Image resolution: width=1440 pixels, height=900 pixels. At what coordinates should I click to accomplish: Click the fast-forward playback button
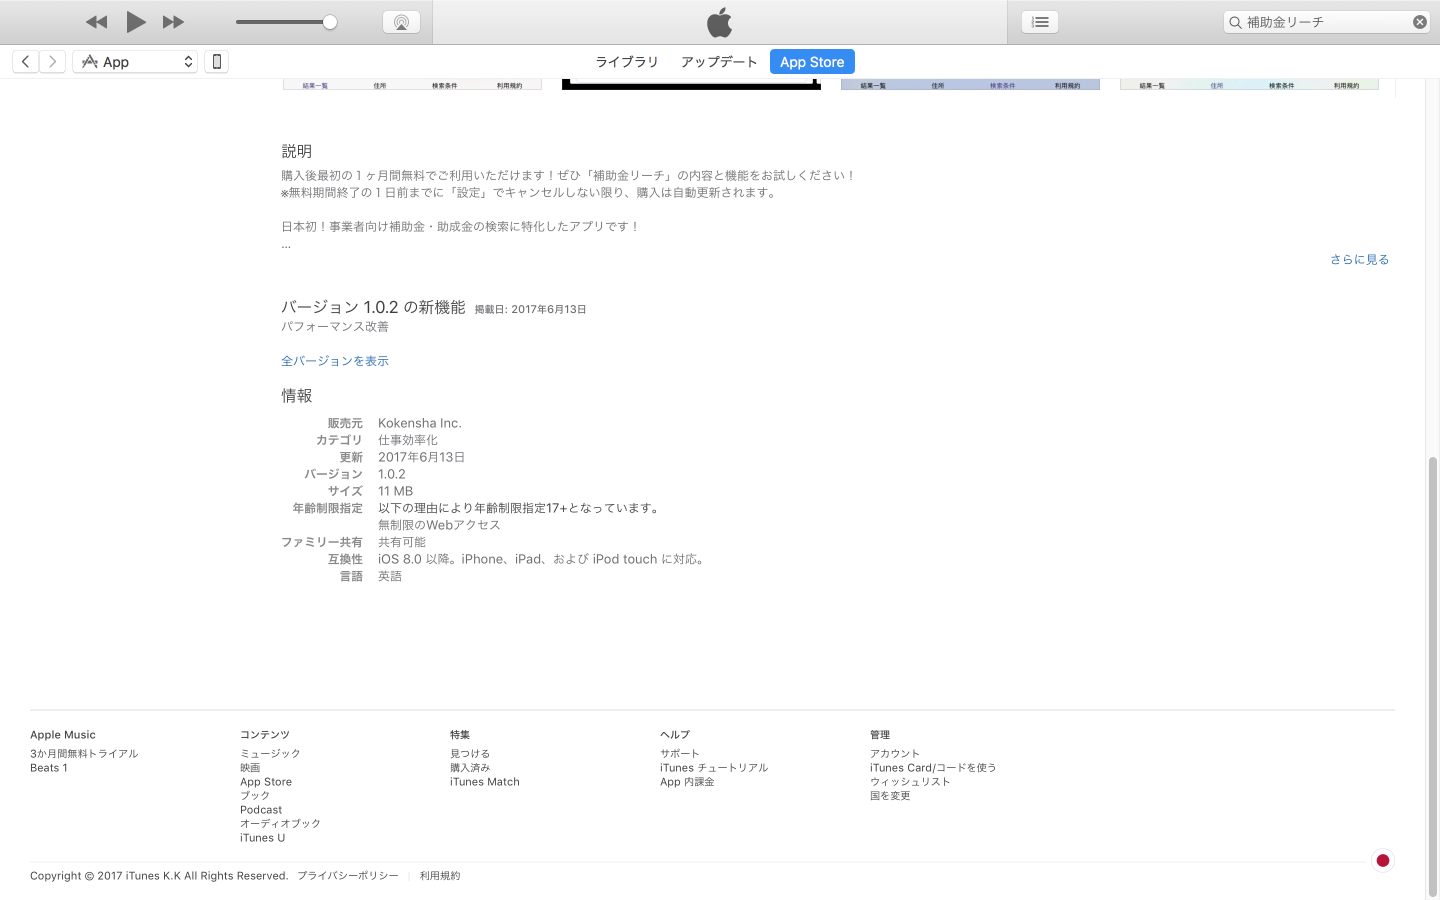(174, 22)
